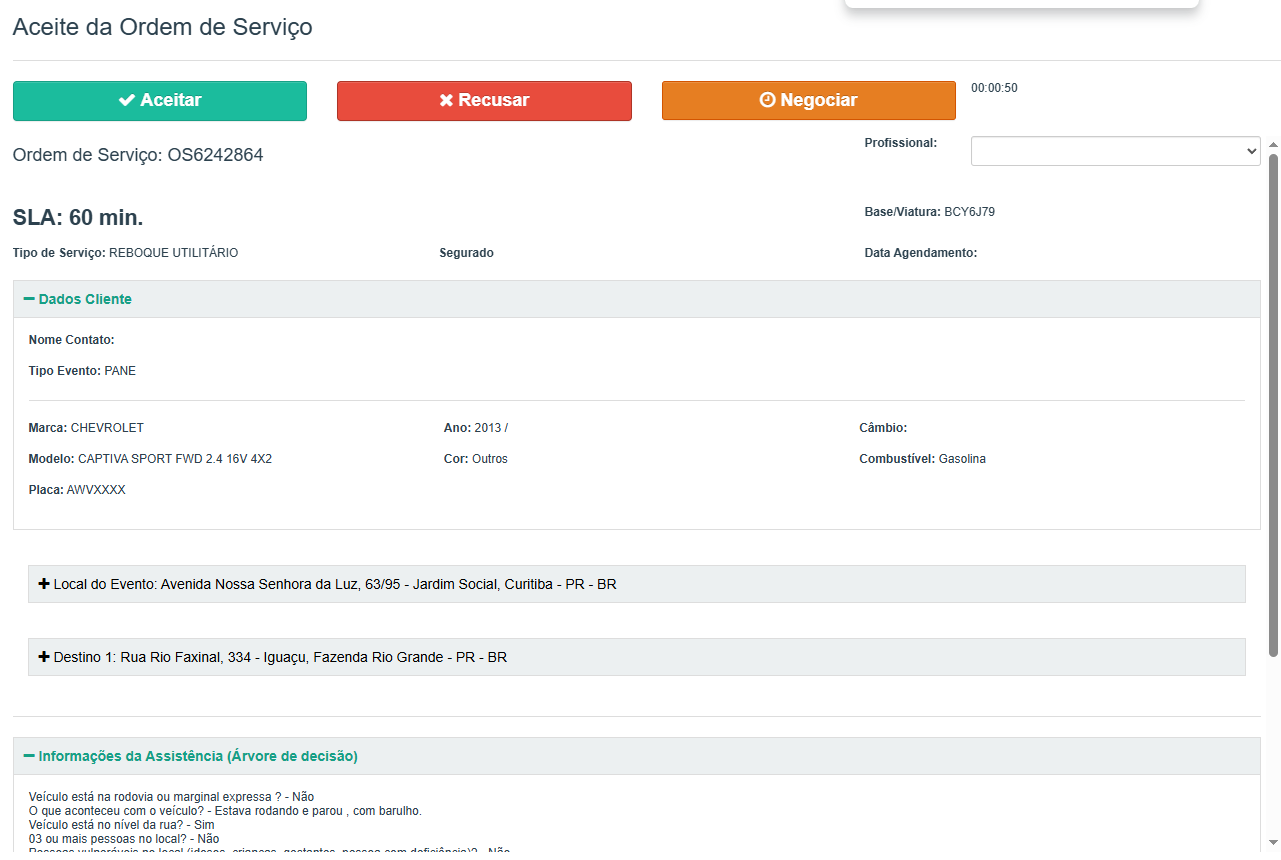Refuse the service order with Recusar

tap(484, 101)
